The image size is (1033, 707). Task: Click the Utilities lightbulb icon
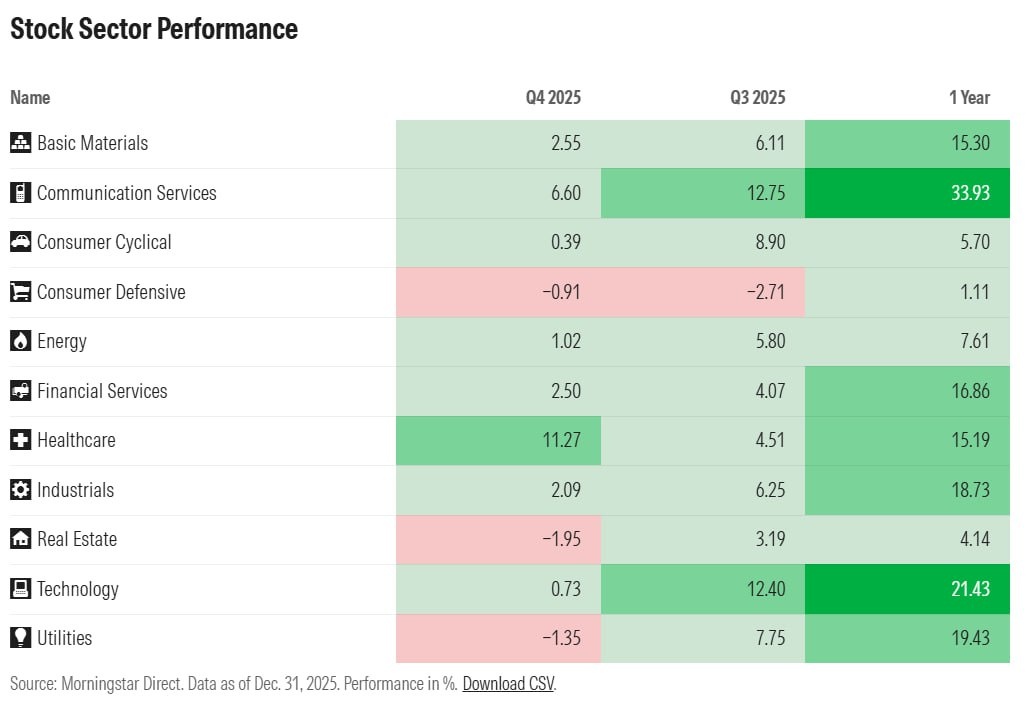20,638
